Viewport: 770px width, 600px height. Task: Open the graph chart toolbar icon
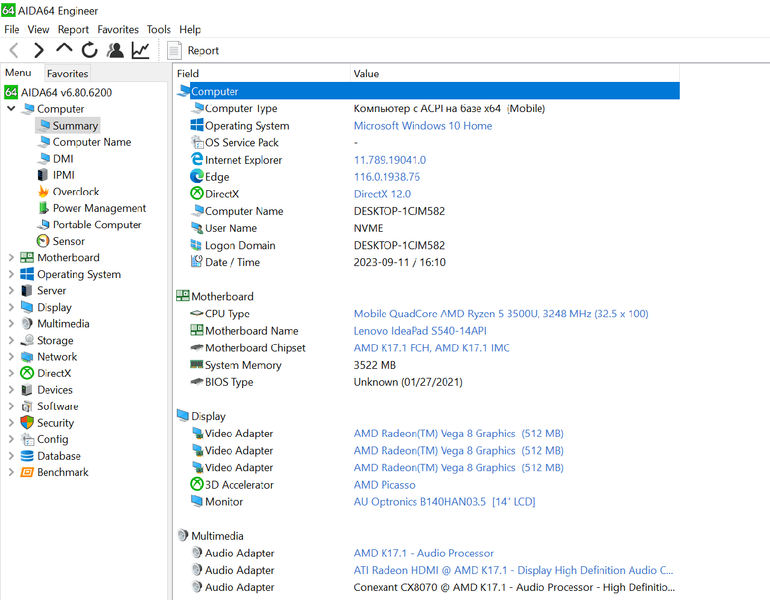point(140,50)
